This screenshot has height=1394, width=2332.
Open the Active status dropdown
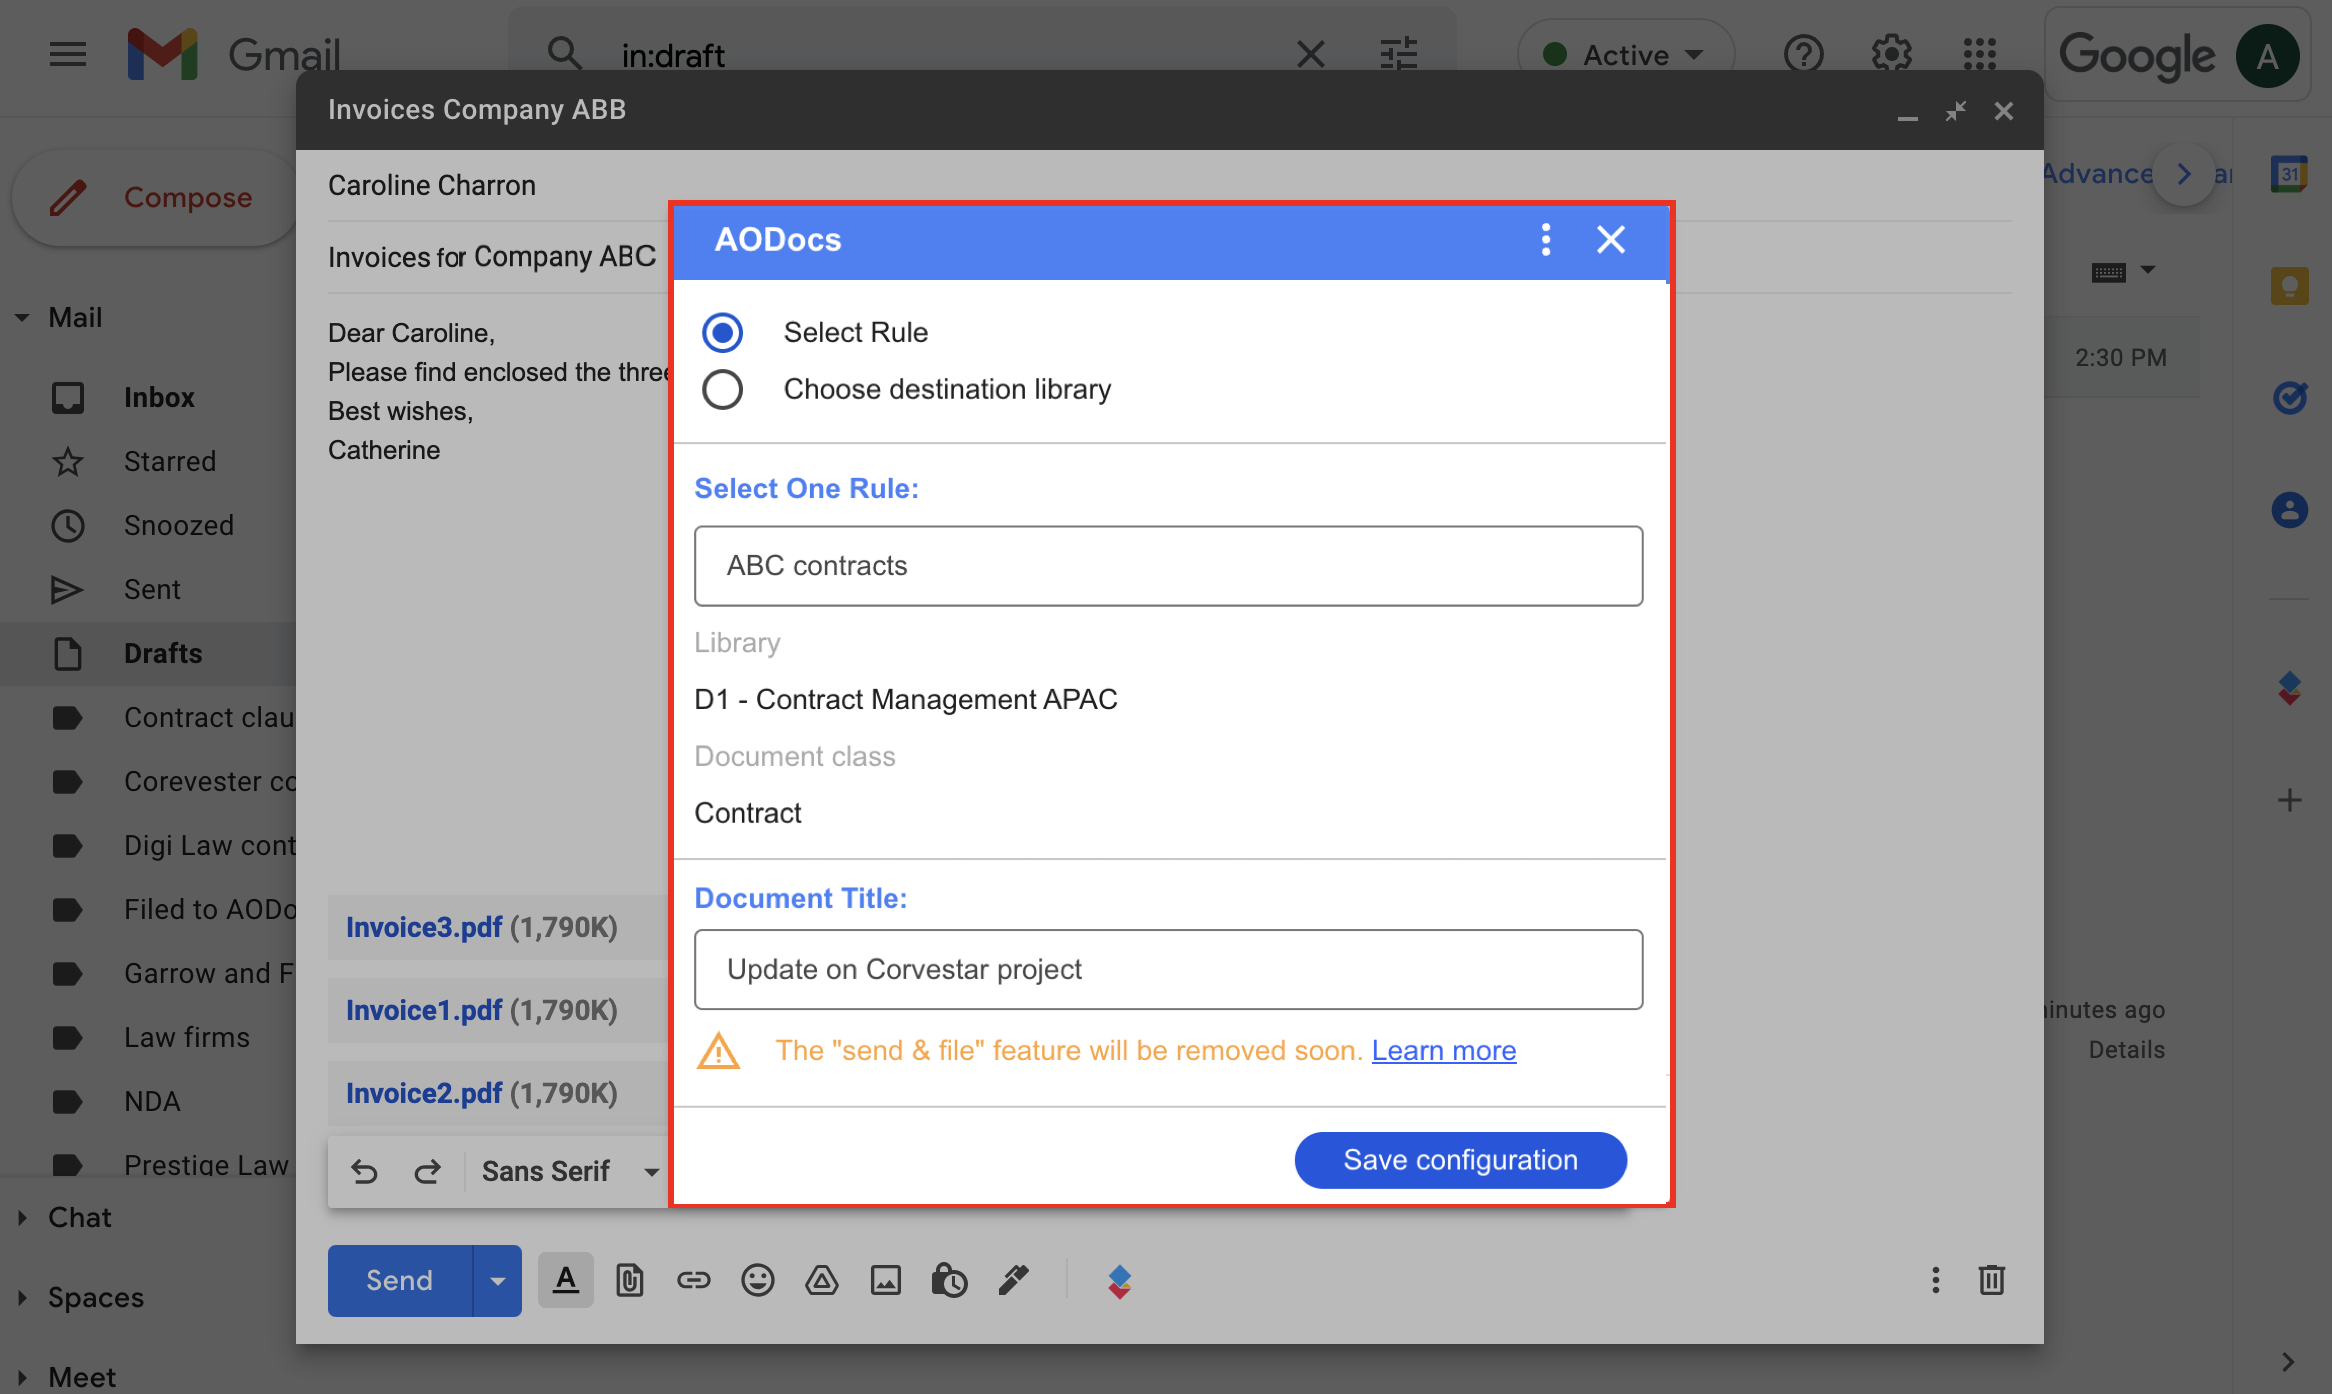click(1625, 54)
